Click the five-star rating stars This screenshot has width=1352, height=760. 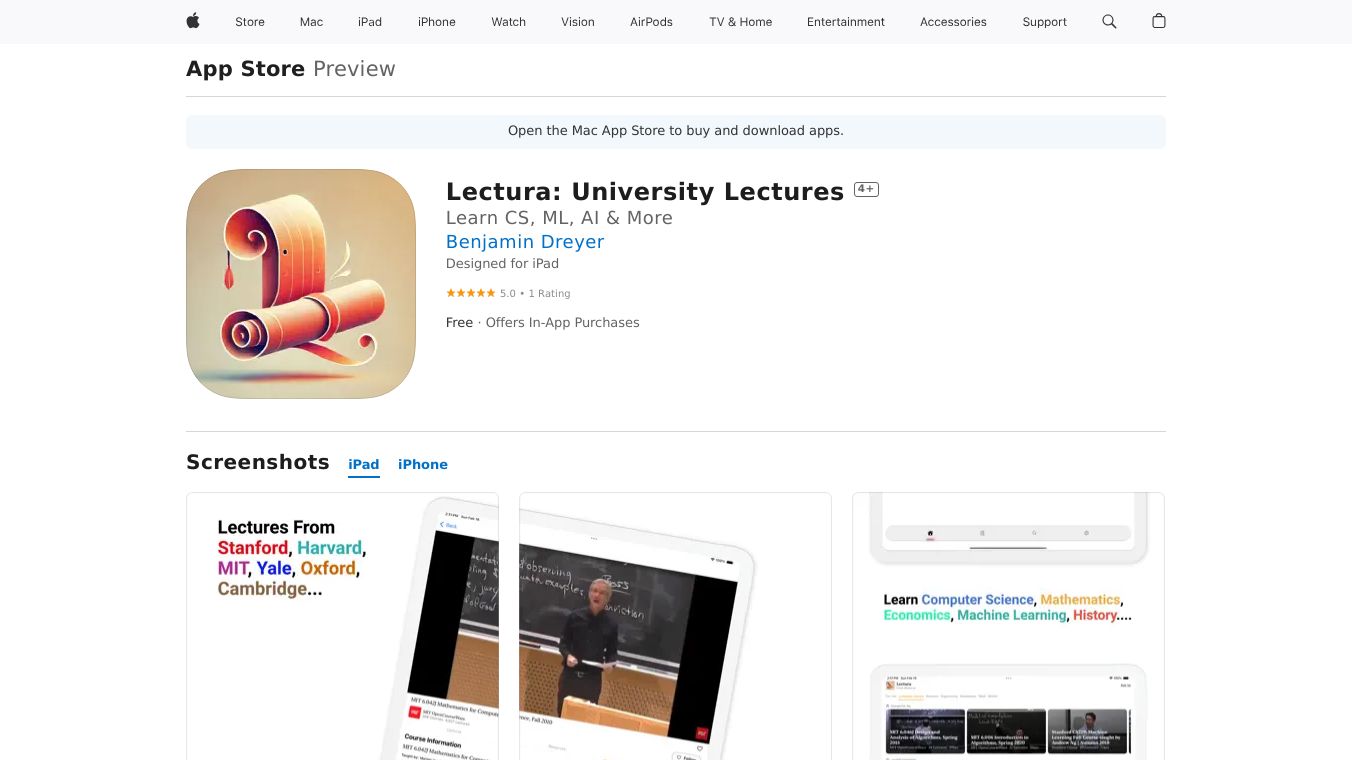470,293
